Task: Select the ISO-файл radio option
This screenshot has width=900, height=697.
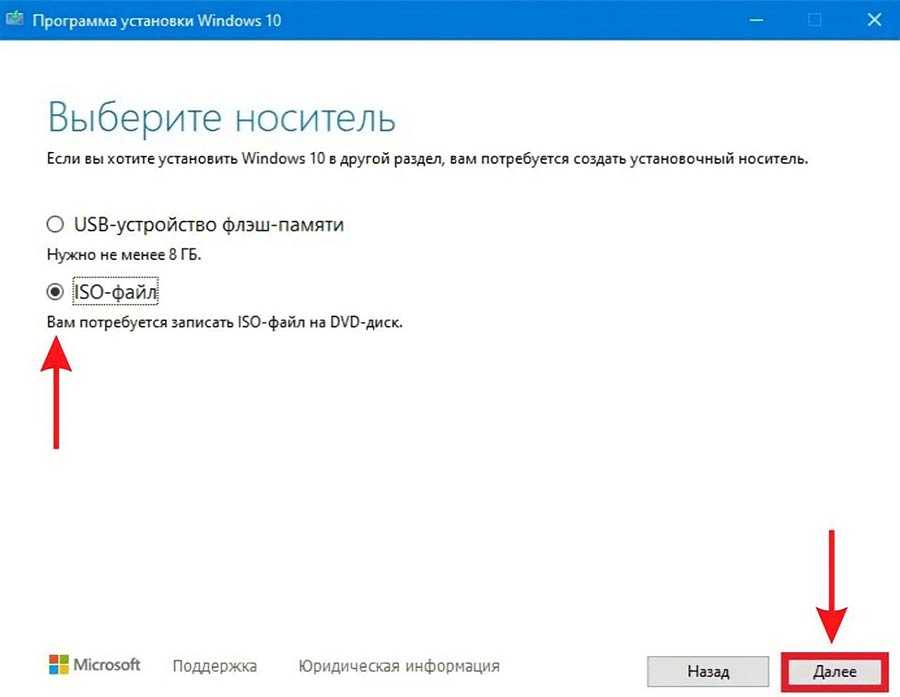Action: pyautogui.click(x=55, y=292)
